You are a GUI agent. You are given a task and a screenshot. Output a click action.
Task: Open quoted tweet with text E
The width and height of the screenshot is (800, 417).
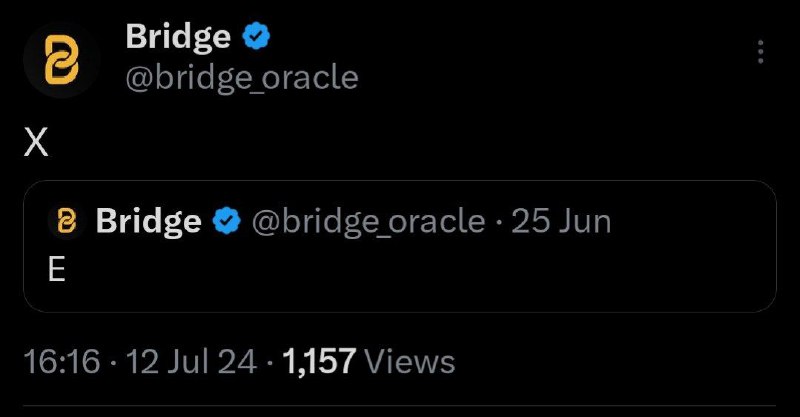click(x=400, y=246)
